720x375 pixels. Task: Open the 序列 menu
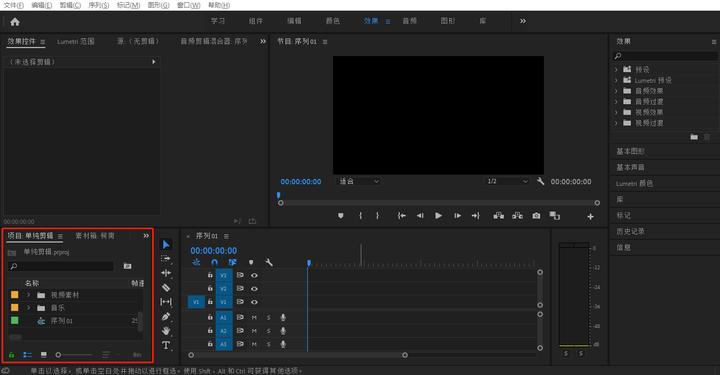pyautogui.click(x=99, y=5)
